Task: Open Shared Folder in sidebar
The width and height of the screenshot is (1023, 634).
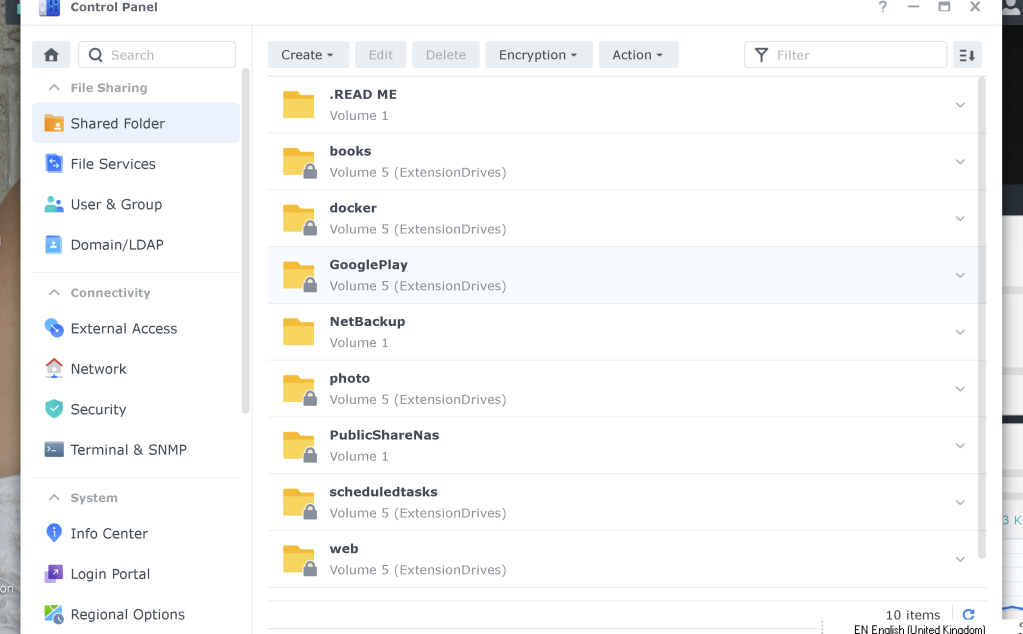Action: (x=136, y=123)
